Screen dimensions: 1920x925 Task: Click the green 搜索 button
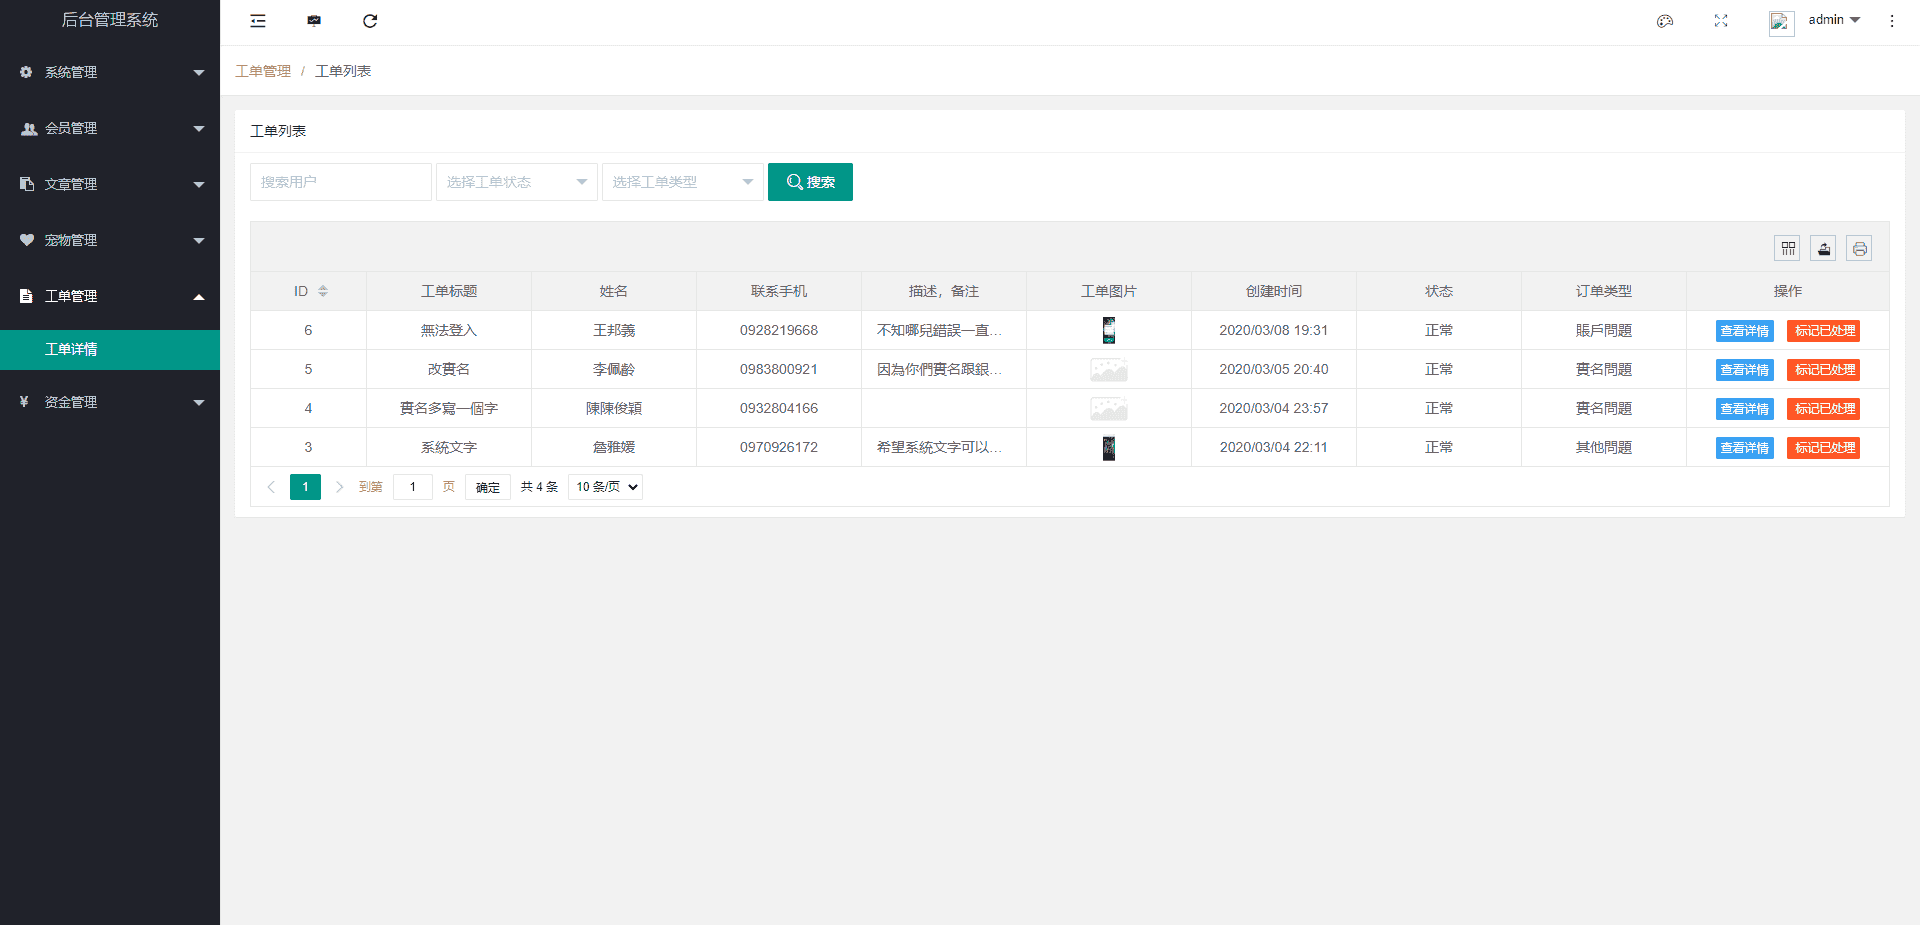(810, 182)
